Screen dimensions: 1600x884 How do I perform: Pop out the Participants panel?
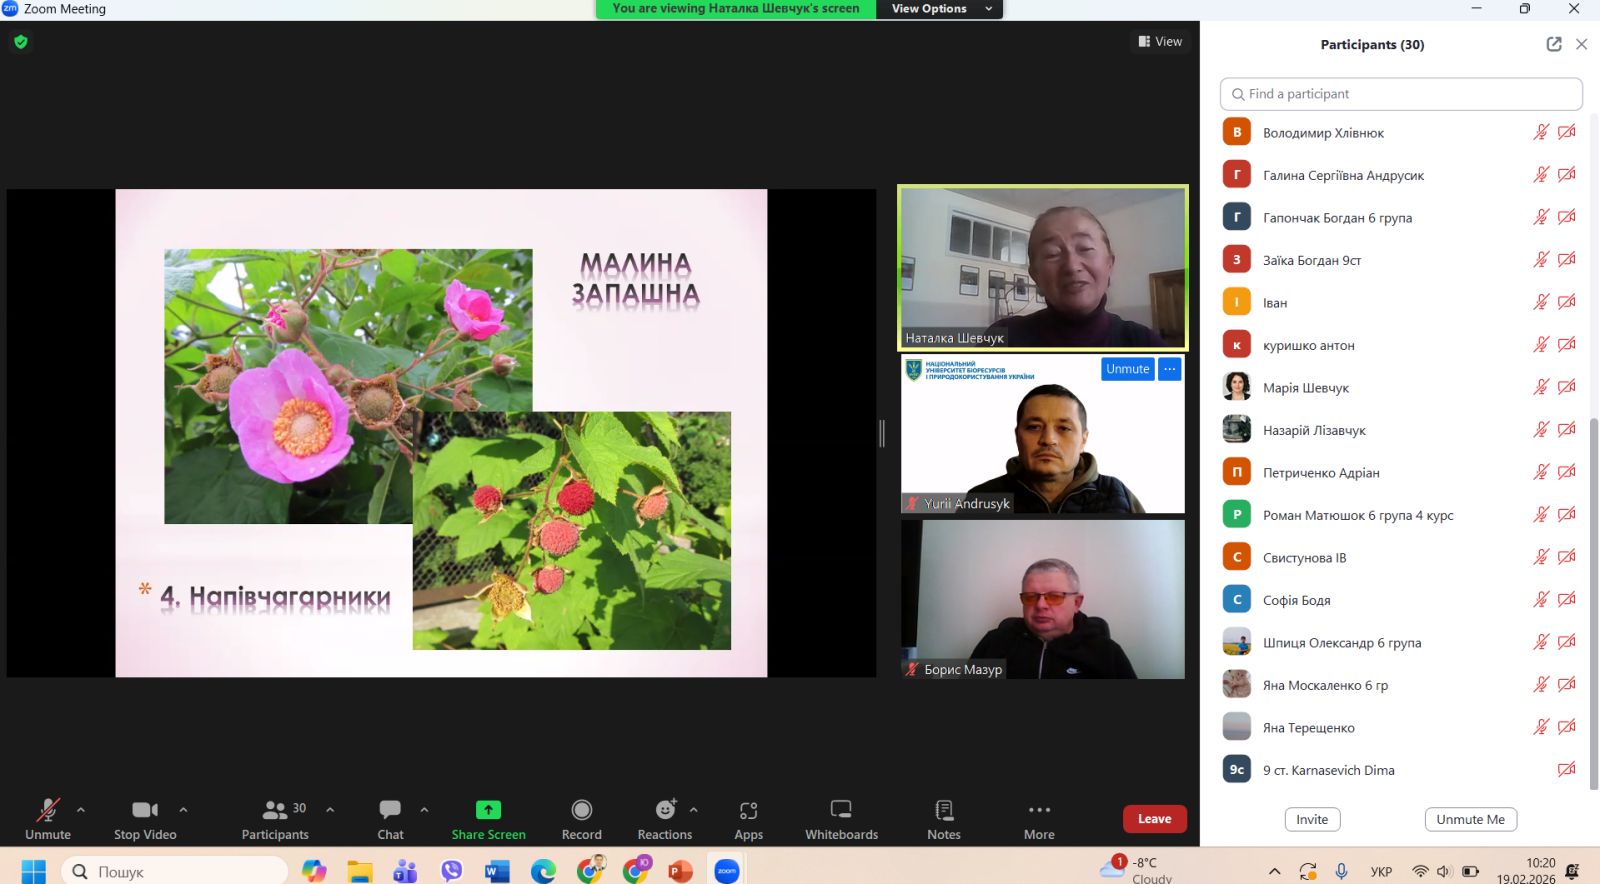tap(1554, 44)
